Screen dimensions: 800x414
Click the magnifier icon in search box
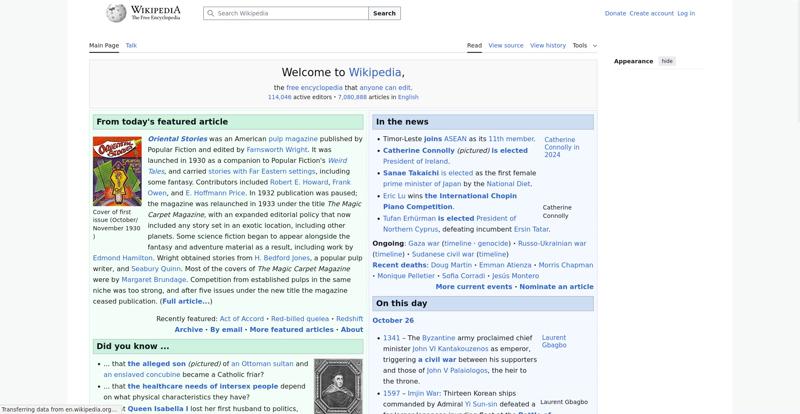pyautogui.click(x=210, y=14)
